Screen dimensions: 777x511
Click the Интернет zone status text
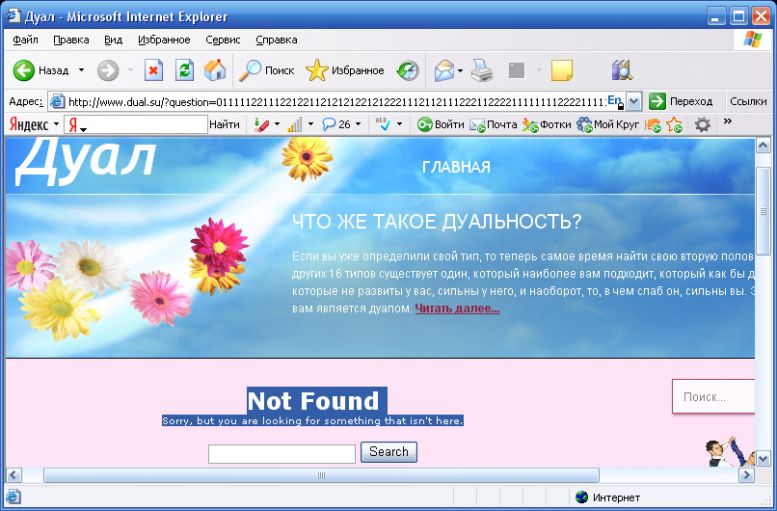point(616,497)
